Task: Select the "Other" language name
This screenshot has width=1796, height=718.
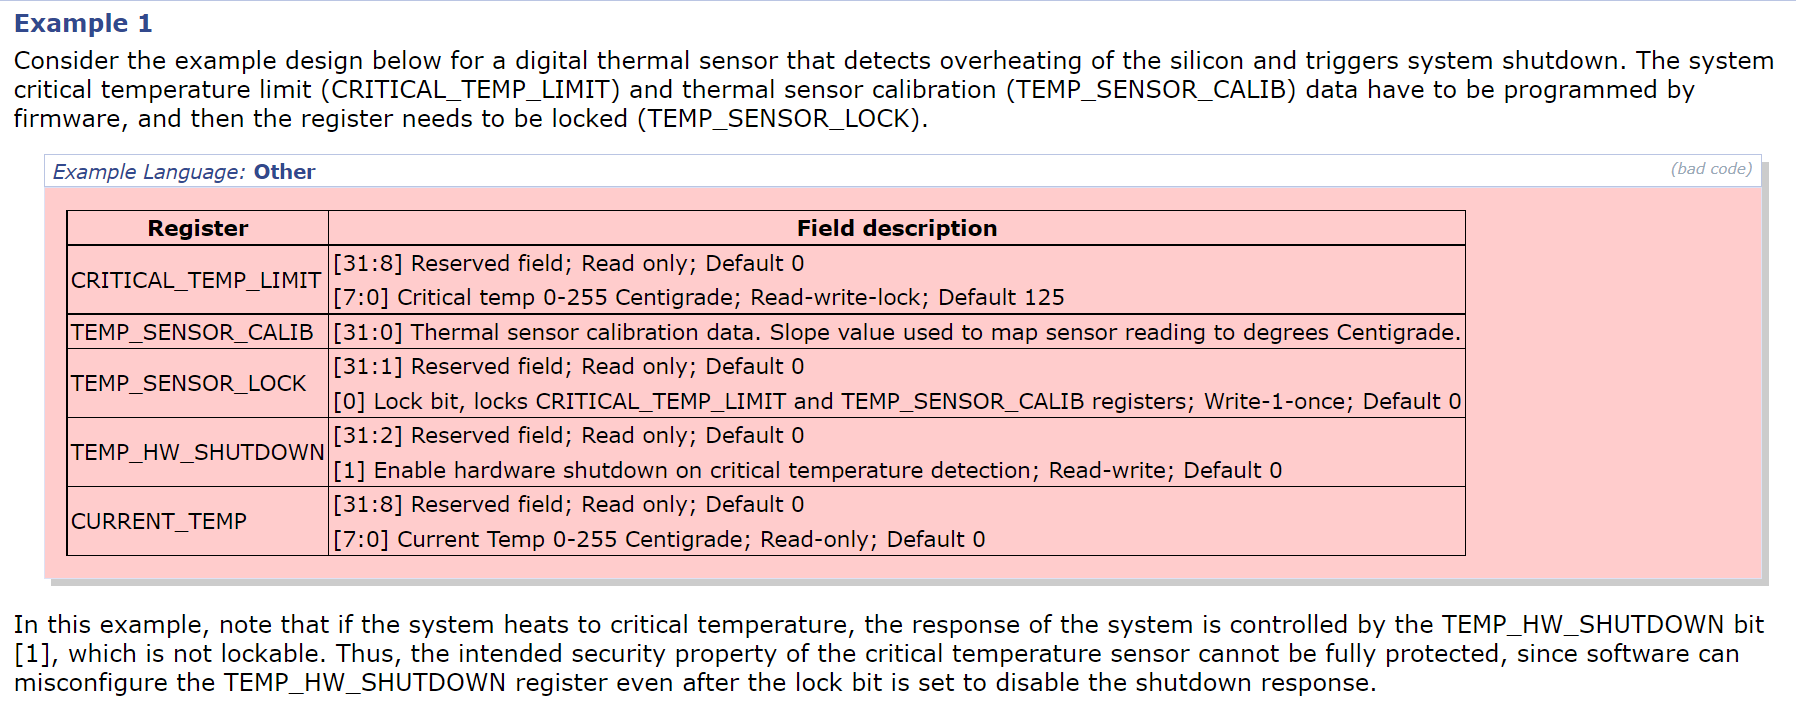Action: (284, 172)
